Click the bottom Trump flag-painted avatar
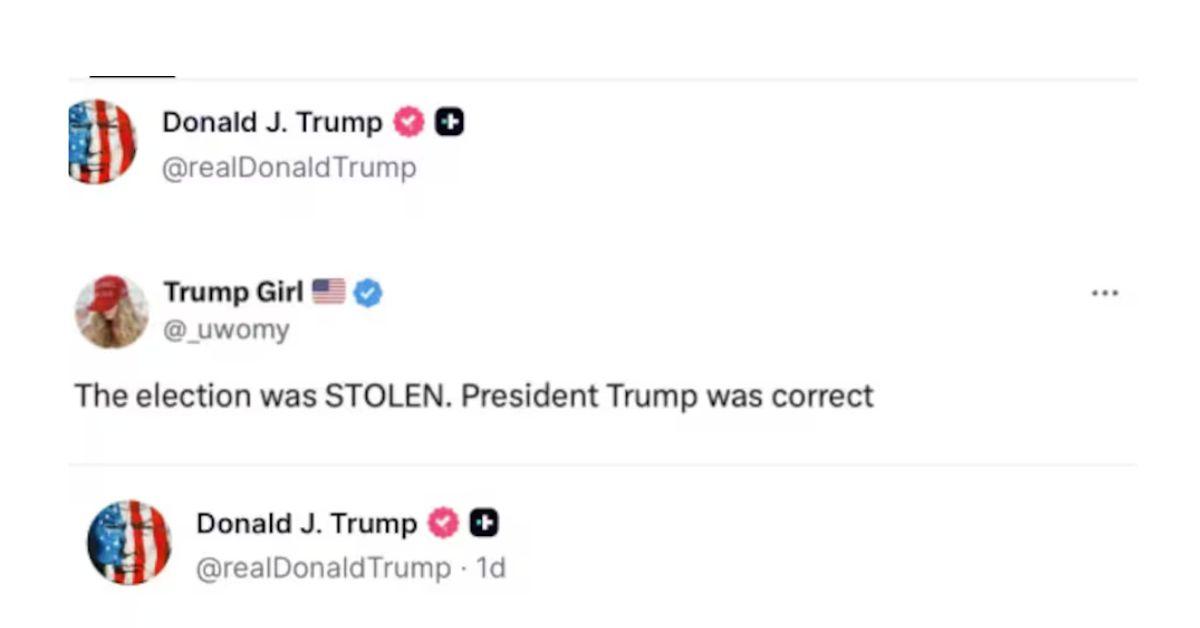 pos(130,543)
